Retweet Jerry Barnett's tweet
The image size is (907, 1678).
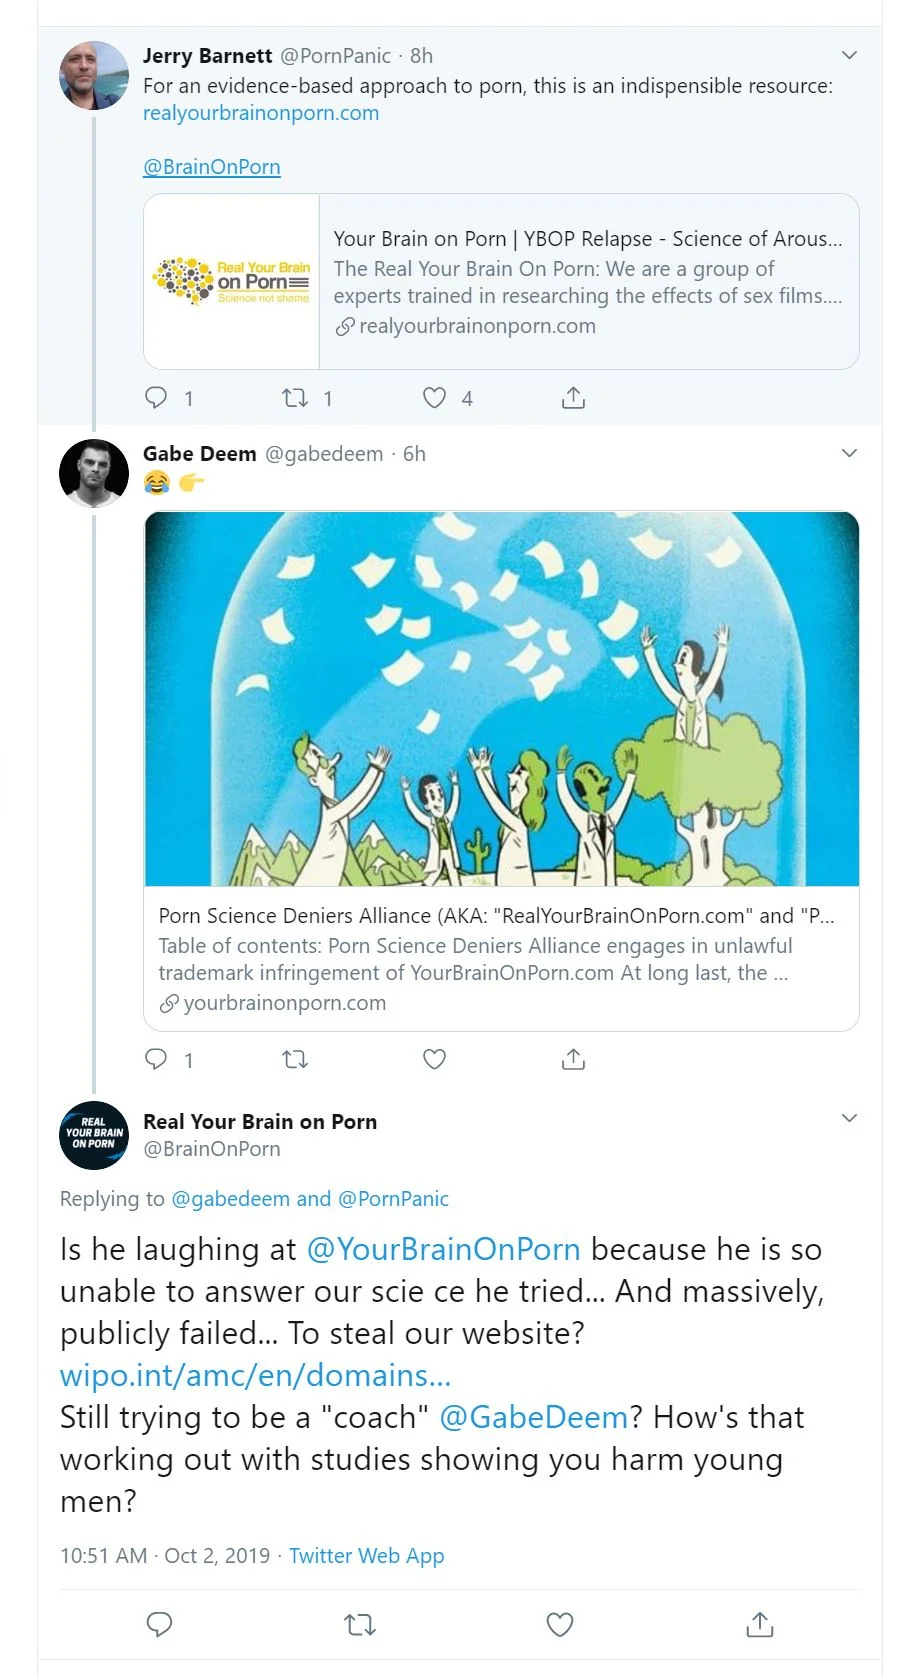(x=295, y=398)
